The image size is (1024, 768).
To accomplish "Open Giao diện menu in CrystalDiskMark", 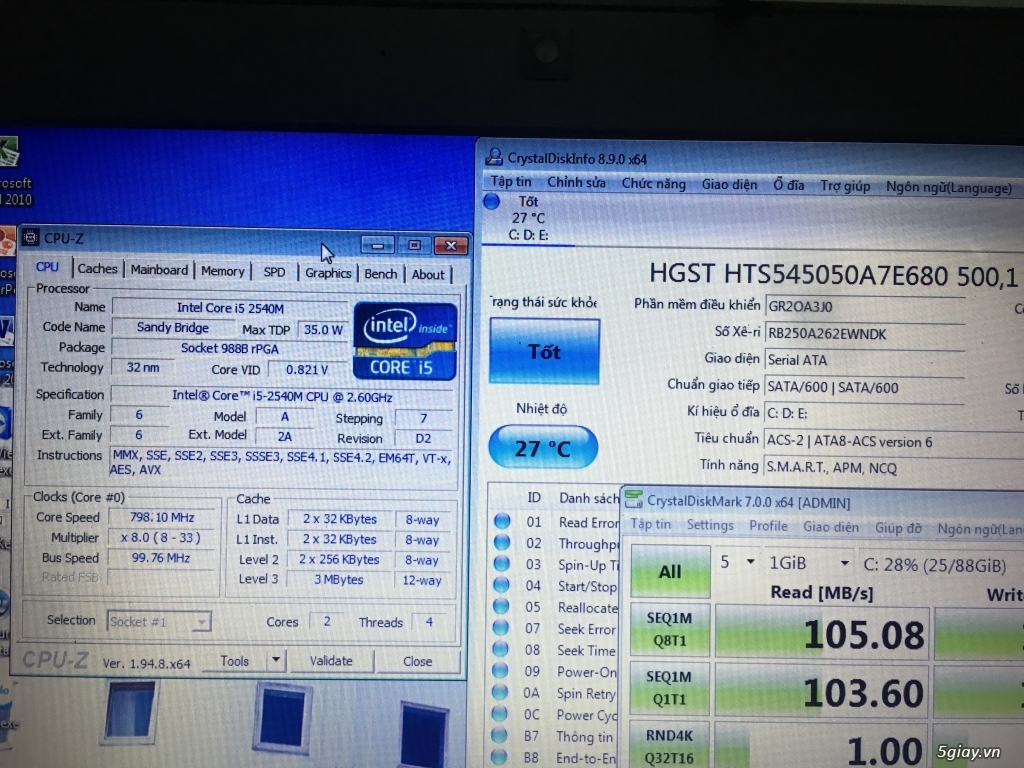I will 831,526.
